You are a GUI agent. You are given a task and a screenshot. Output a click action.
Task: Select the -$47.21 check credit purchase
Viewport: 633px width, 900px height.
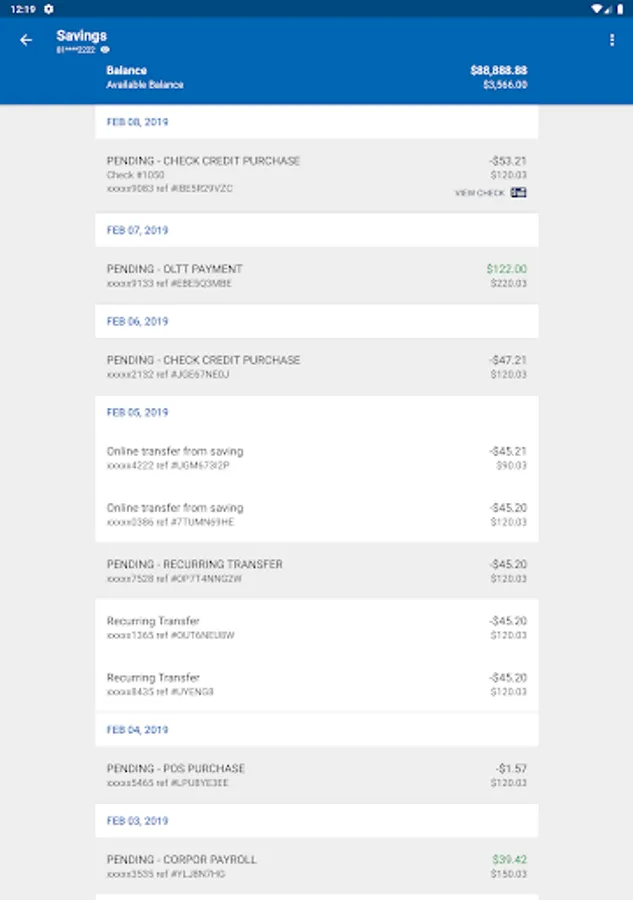click(x=316, y=367)
